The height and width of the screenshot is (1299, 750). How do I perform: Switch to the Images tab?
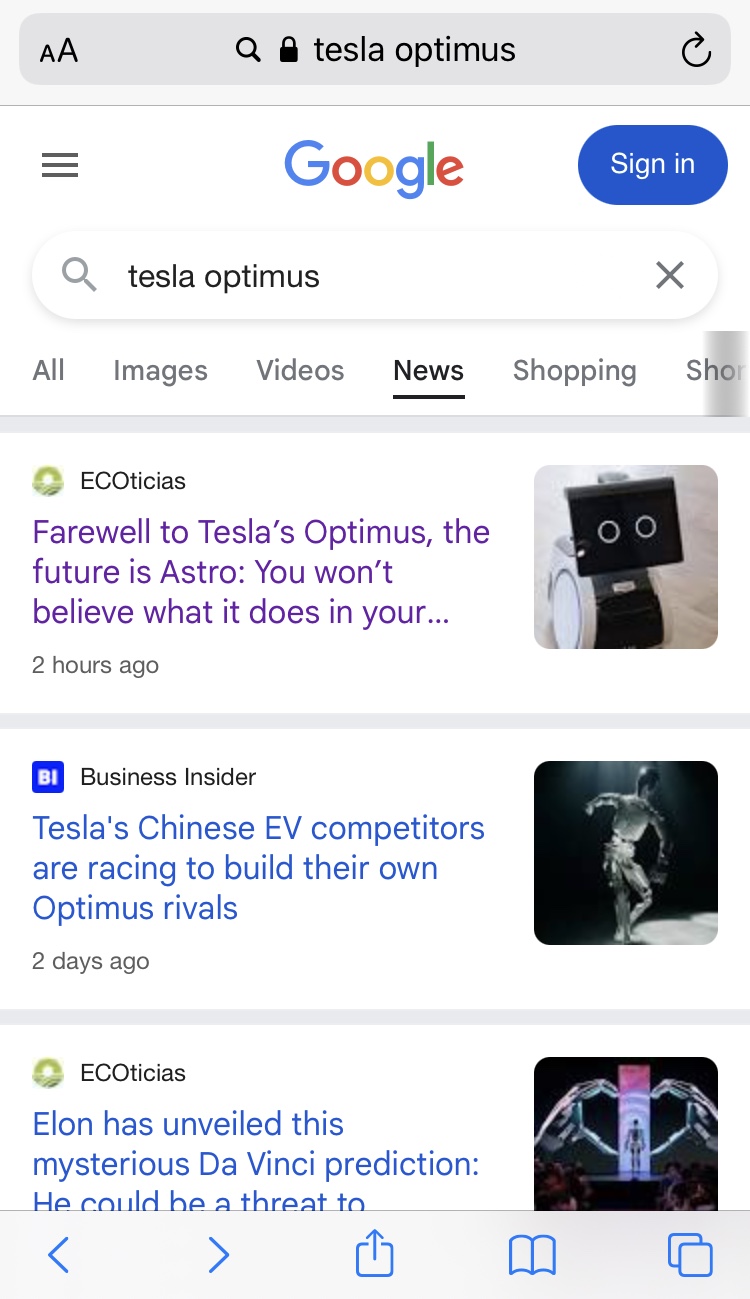click(160, 371)
